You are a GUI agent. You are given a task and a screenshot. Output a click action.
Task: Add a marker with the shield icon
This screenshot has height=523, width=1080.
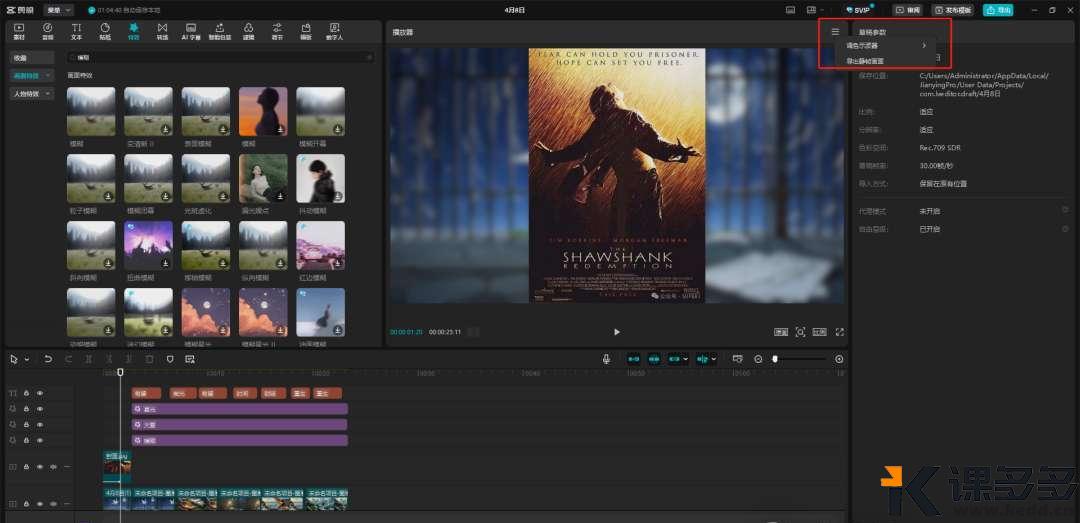170,359
